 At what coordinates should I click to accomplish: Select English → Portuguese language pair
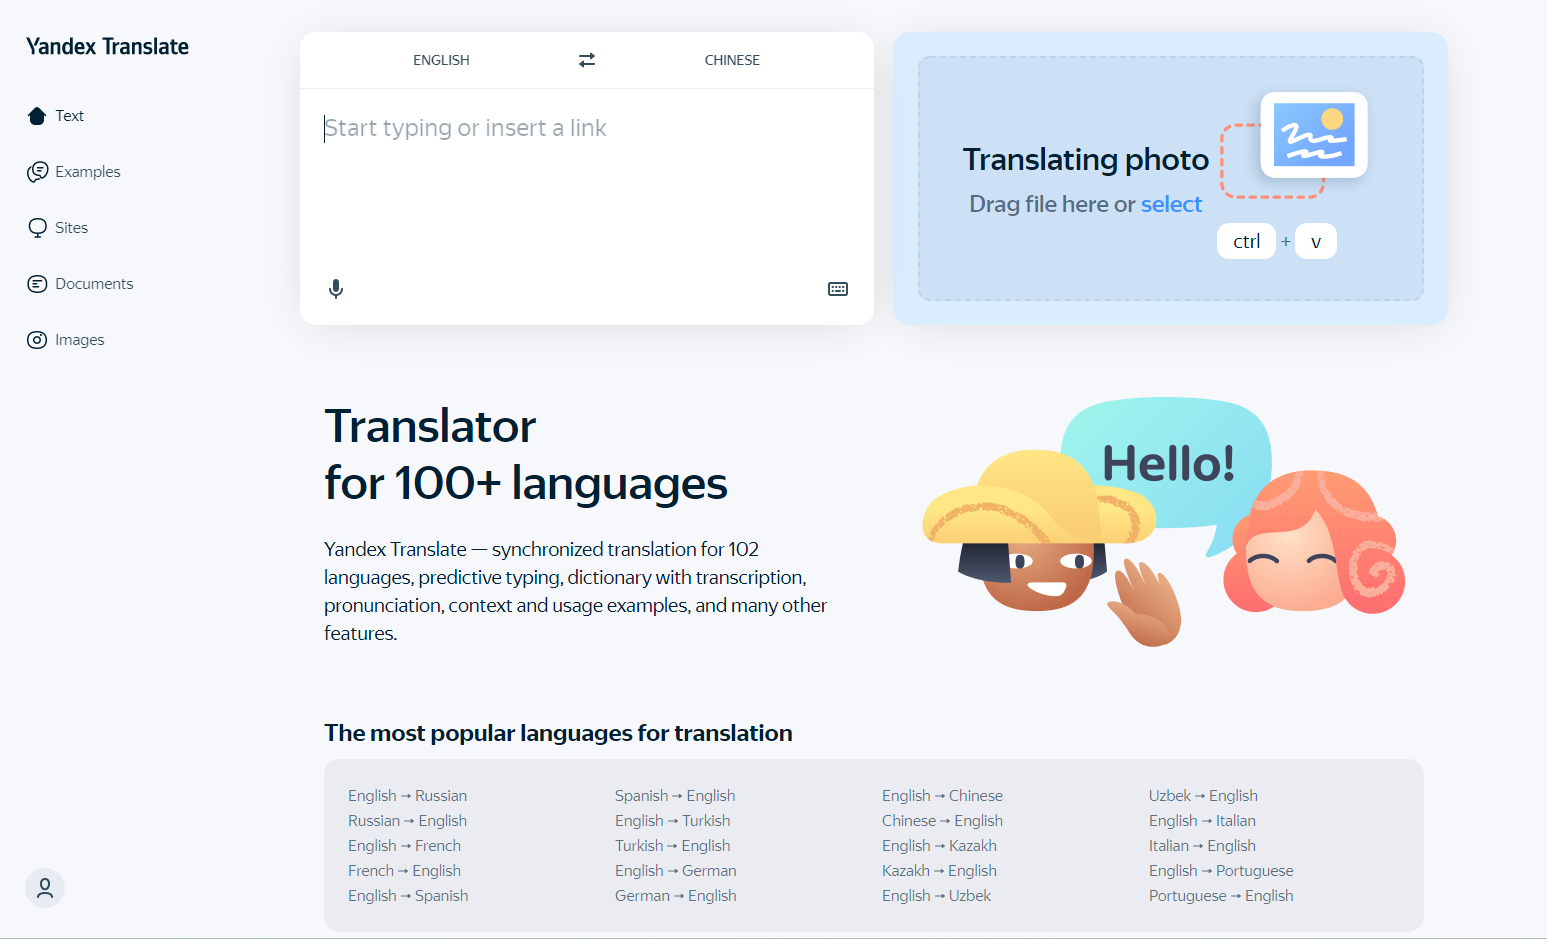coord(1221,871)
